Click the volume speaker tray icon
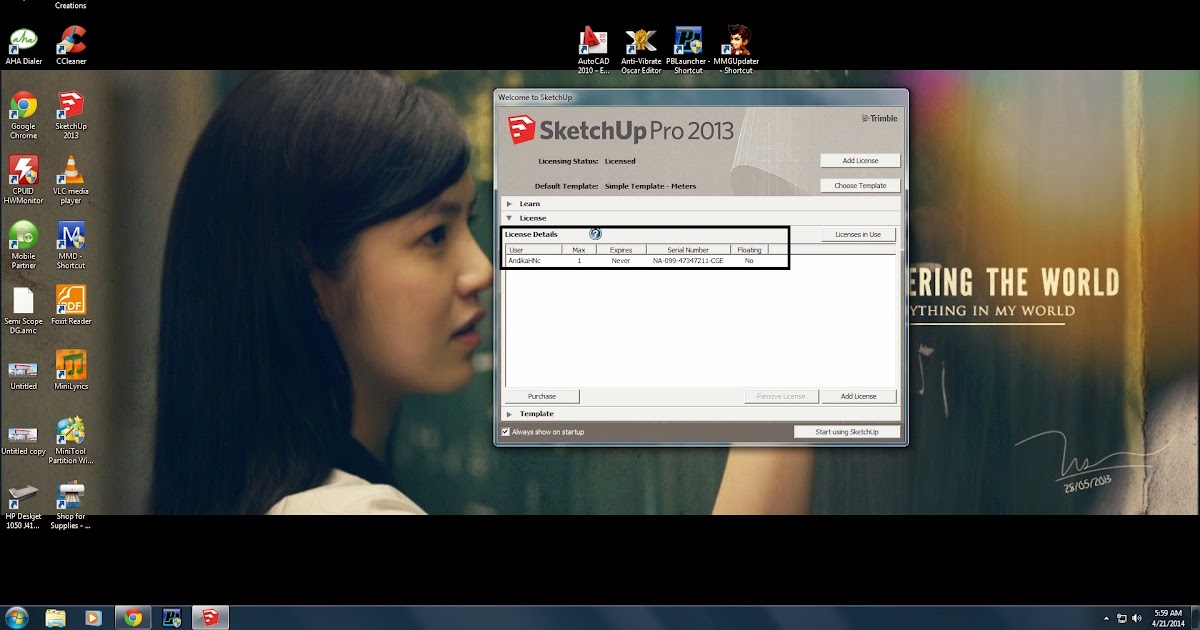 (x=1137, y=618)
